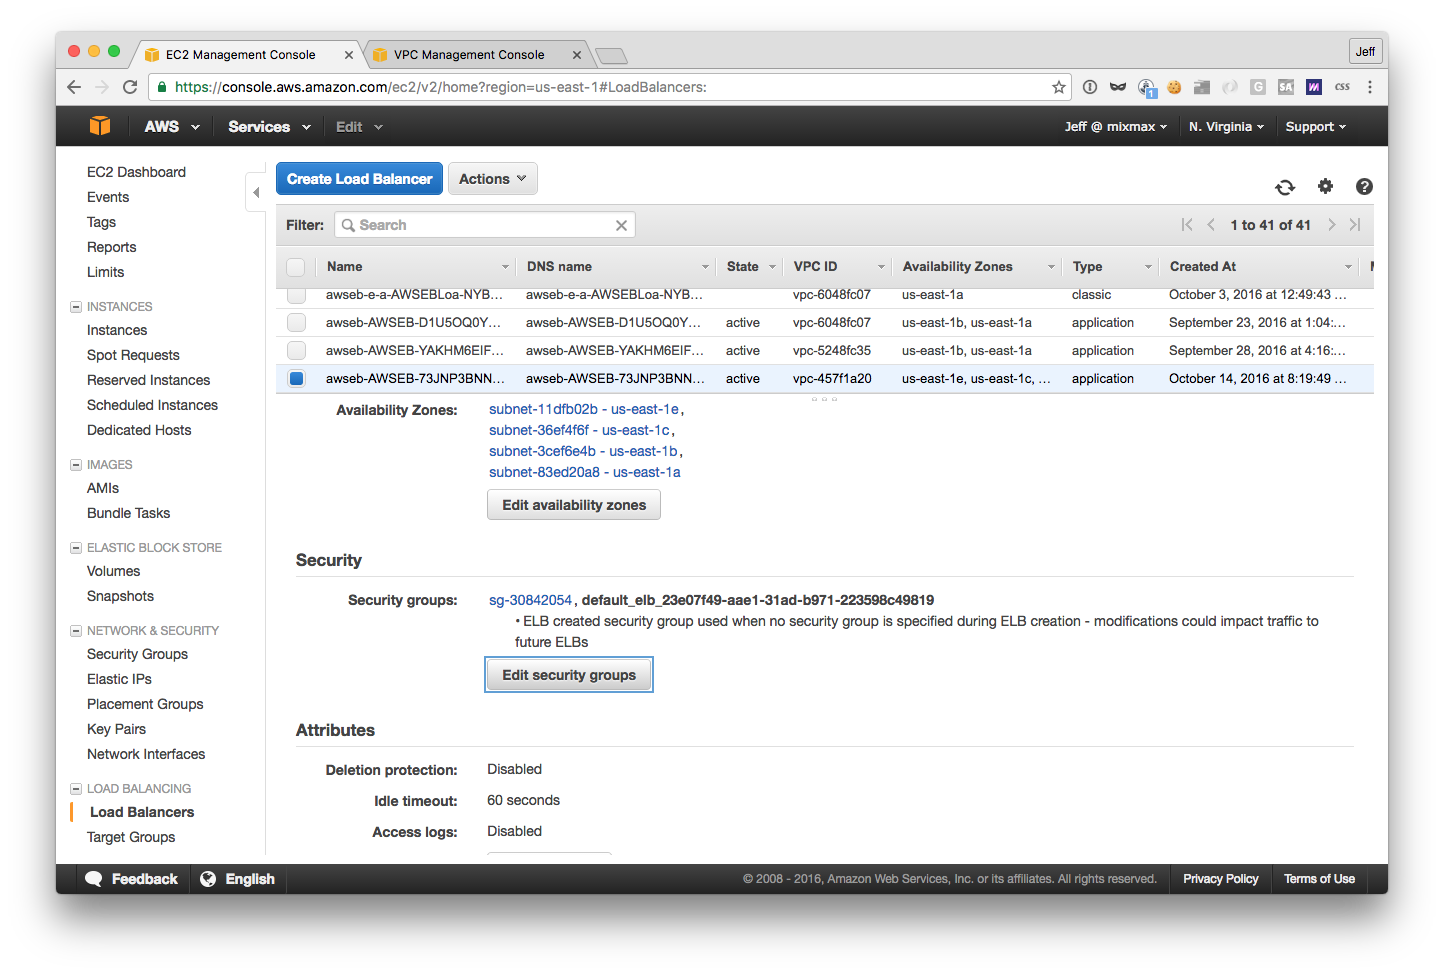Check the awseb-e-a-AWSEBLoa-NYB row checkbox
The width and height of the screenshot is (1444, 974).
296,295
